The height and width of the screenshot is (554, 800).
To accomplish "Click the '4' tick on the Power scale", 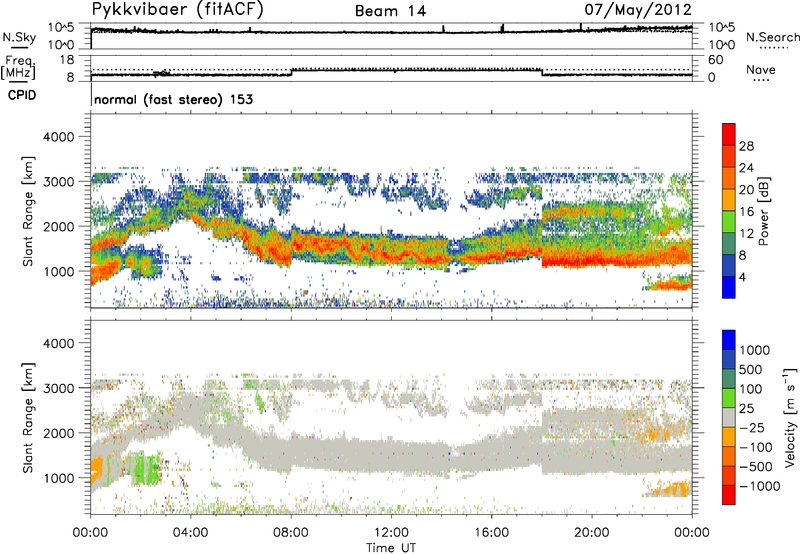I will pyautogui.click(x=742, y=278).
